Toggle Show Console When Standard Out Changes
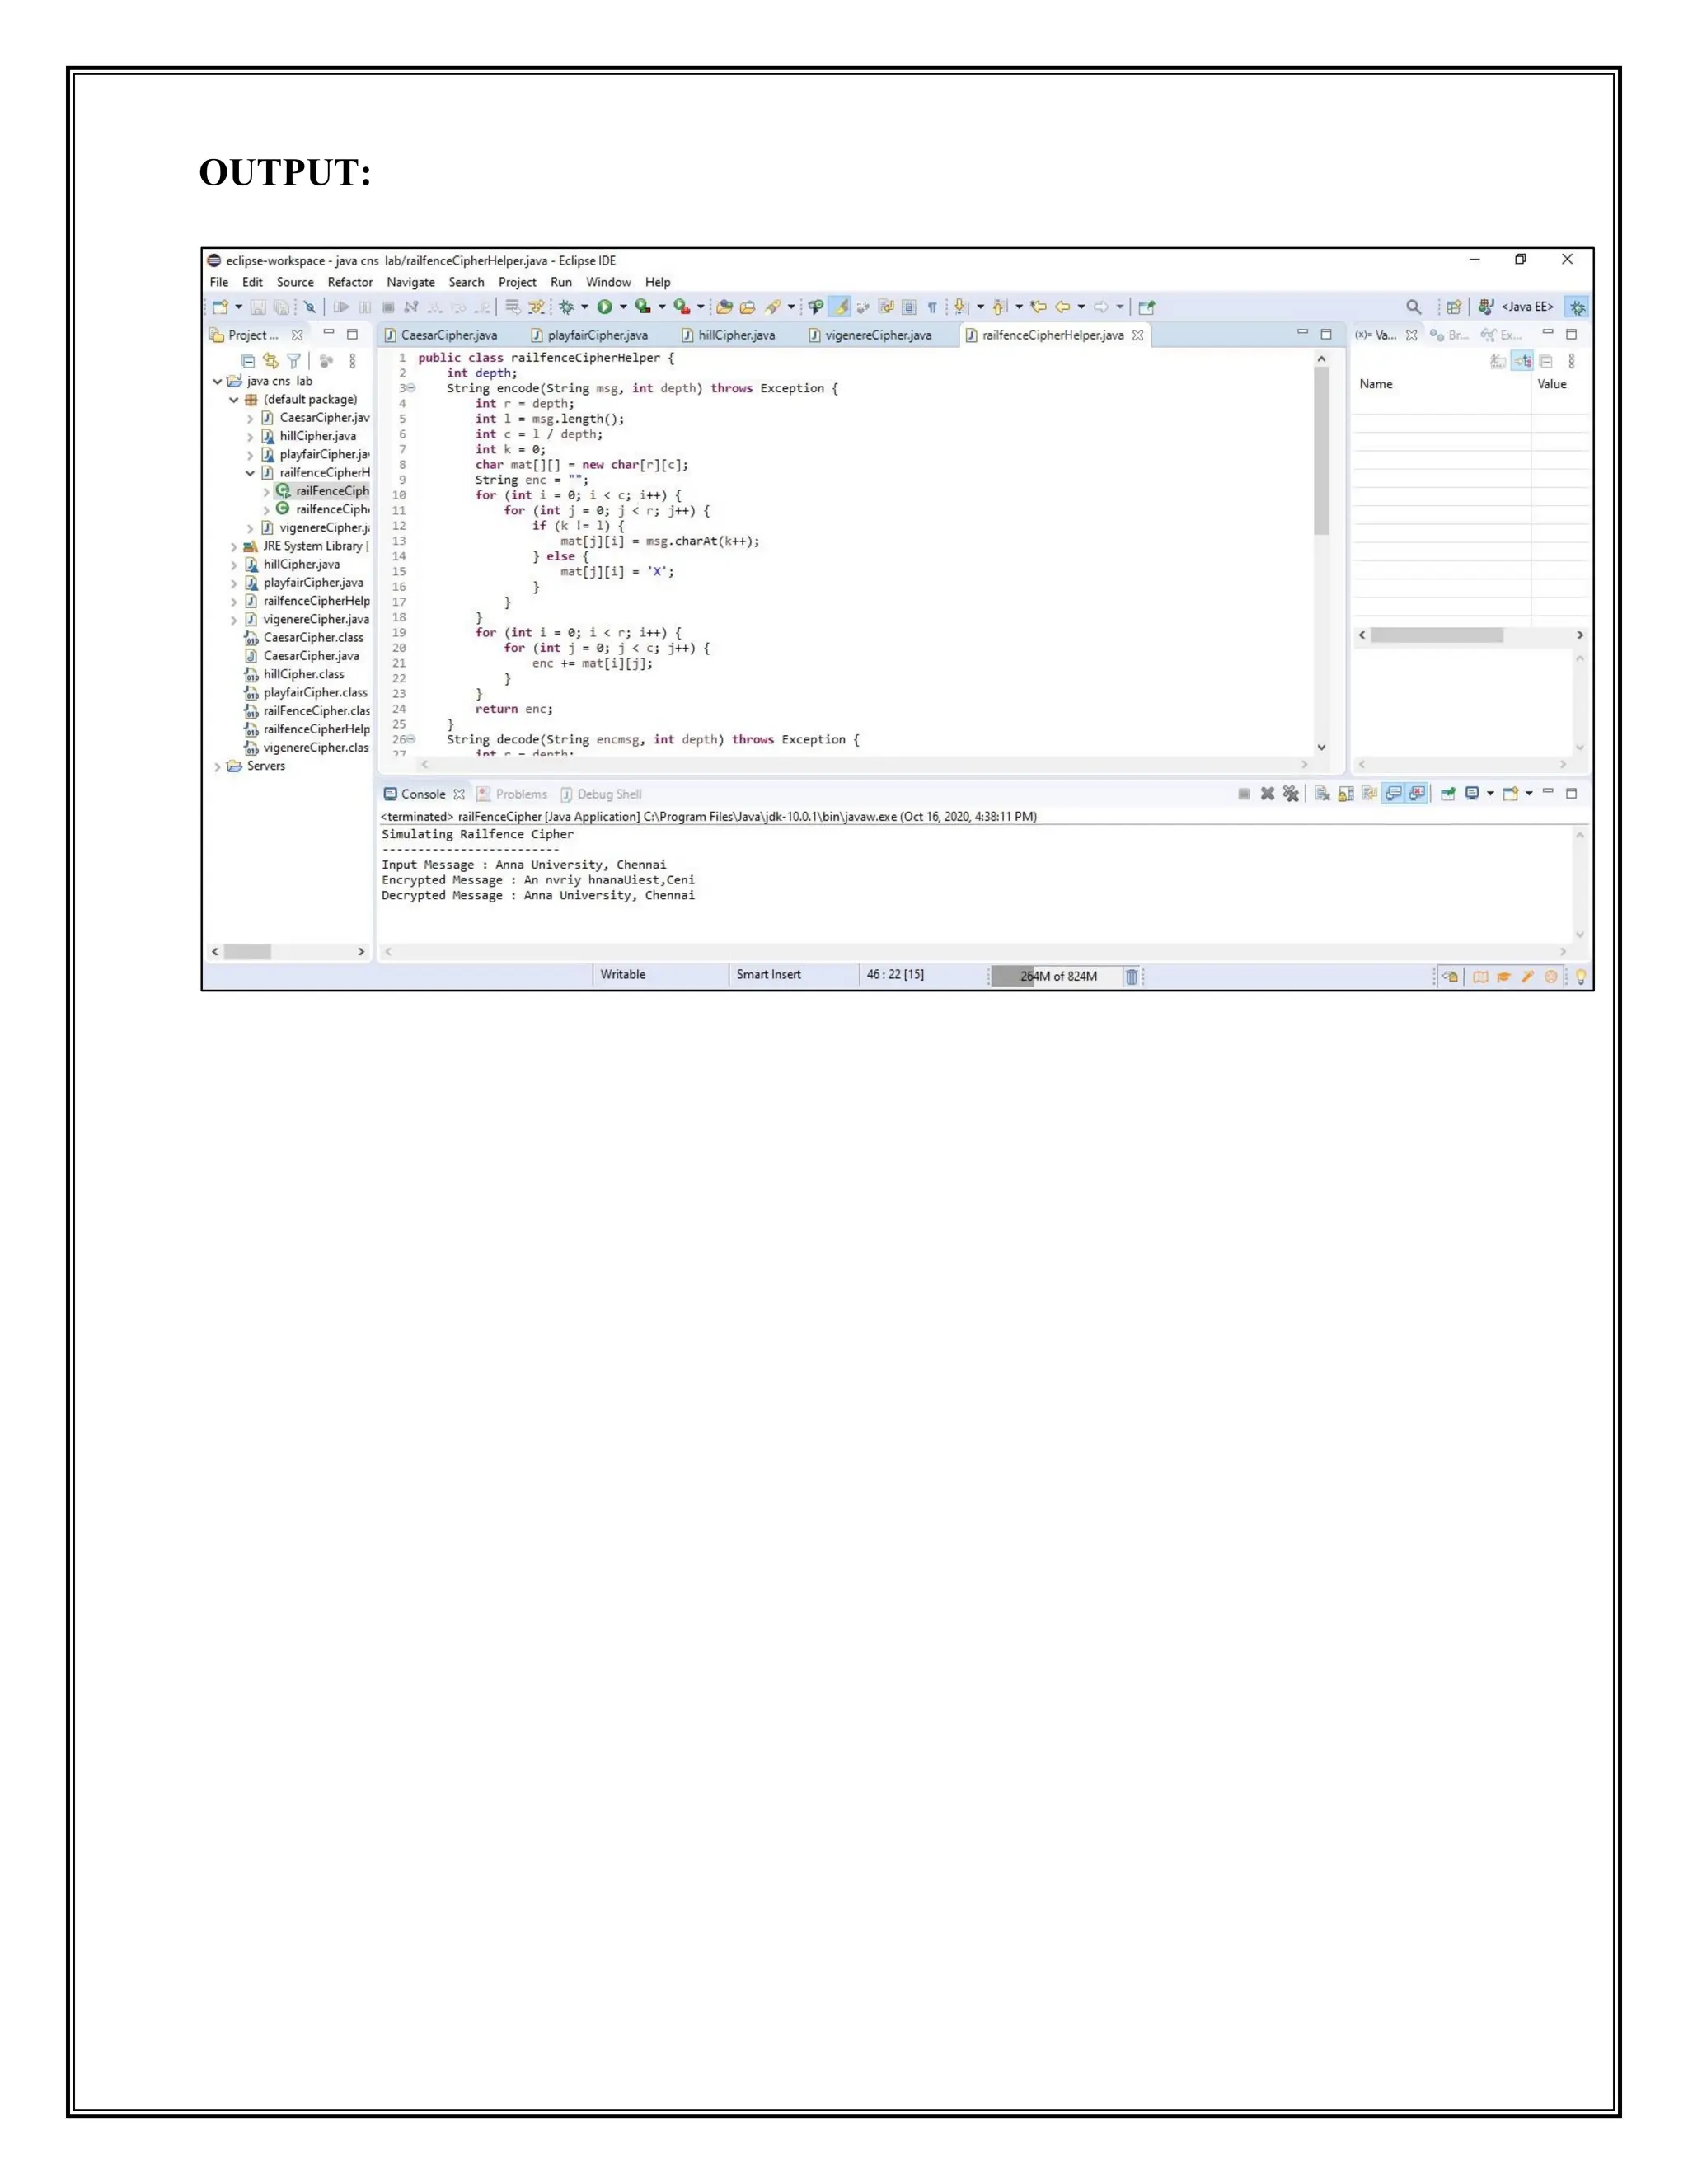 coord(1393,793)
